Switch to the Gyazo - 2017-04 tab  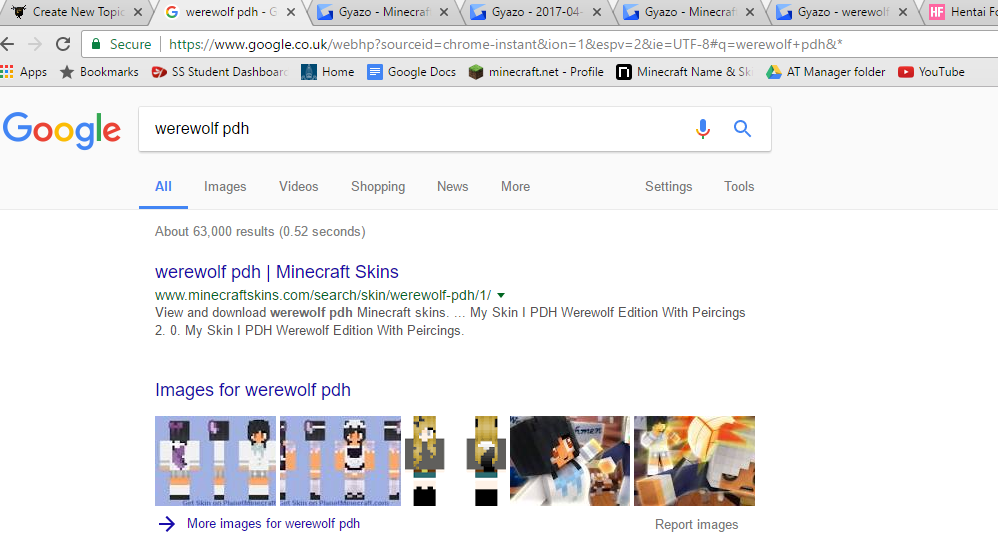click(x=537, y=12)
